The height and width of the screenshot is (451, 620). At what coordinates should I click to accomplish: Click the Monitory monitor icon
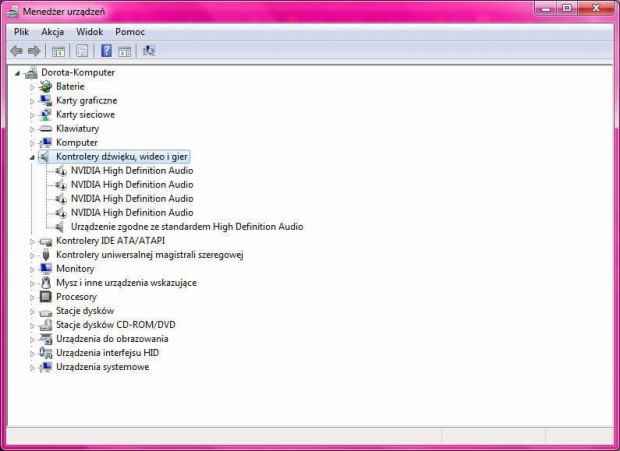(46, 269)
